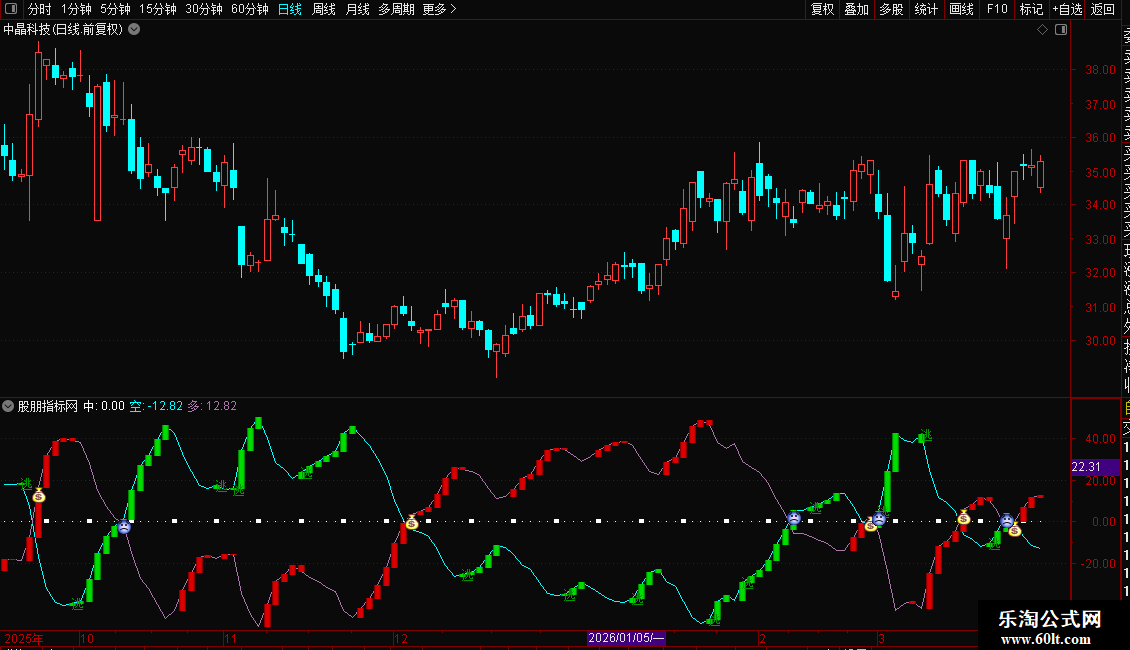Viewport: 1130px width, 650px height.
Task: Click the 2025年 label on time axis
Action: pyautogui.click(x=24, y=638)
